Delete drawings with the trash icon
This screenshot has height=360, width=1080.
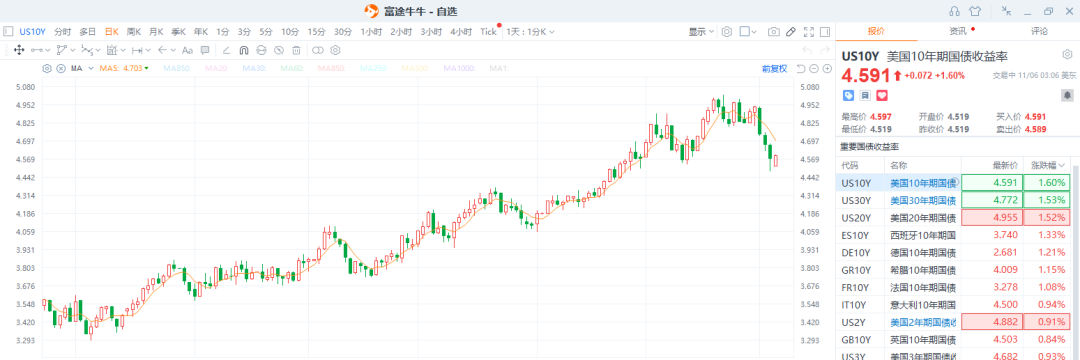(296, 50)
